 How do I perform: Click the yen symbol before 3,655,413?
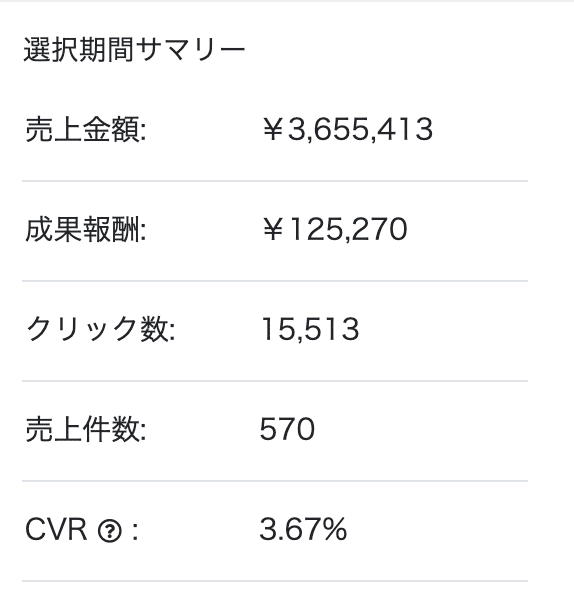(x=272, y=130)
